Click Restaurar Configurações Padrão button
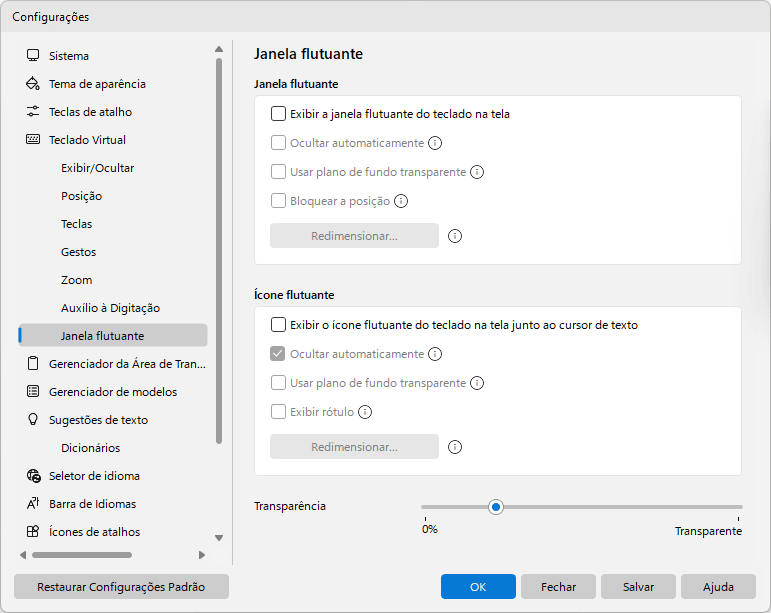Image resolution: width=771 pixels, height=613 pixels. [x=121, y=587]
